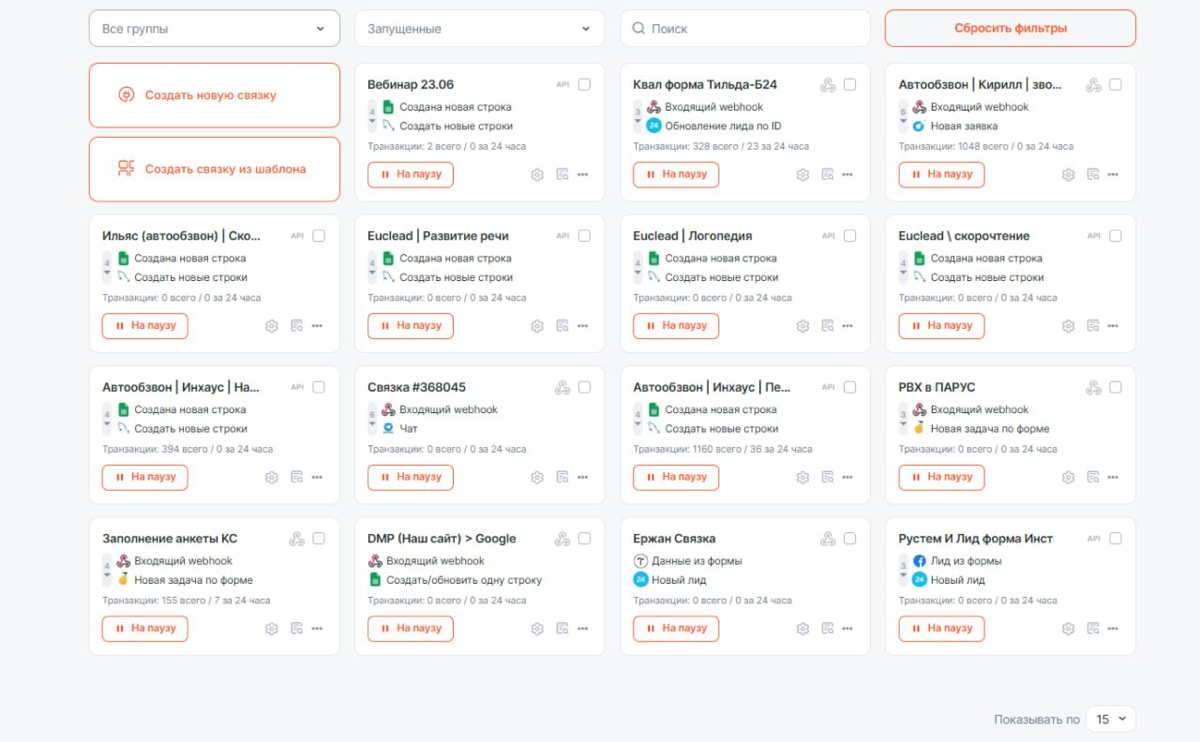Screen dimensions: 1200x742
Task: Click API badge on Рустем И Лид форма Инст
Action: point(1093,538)
